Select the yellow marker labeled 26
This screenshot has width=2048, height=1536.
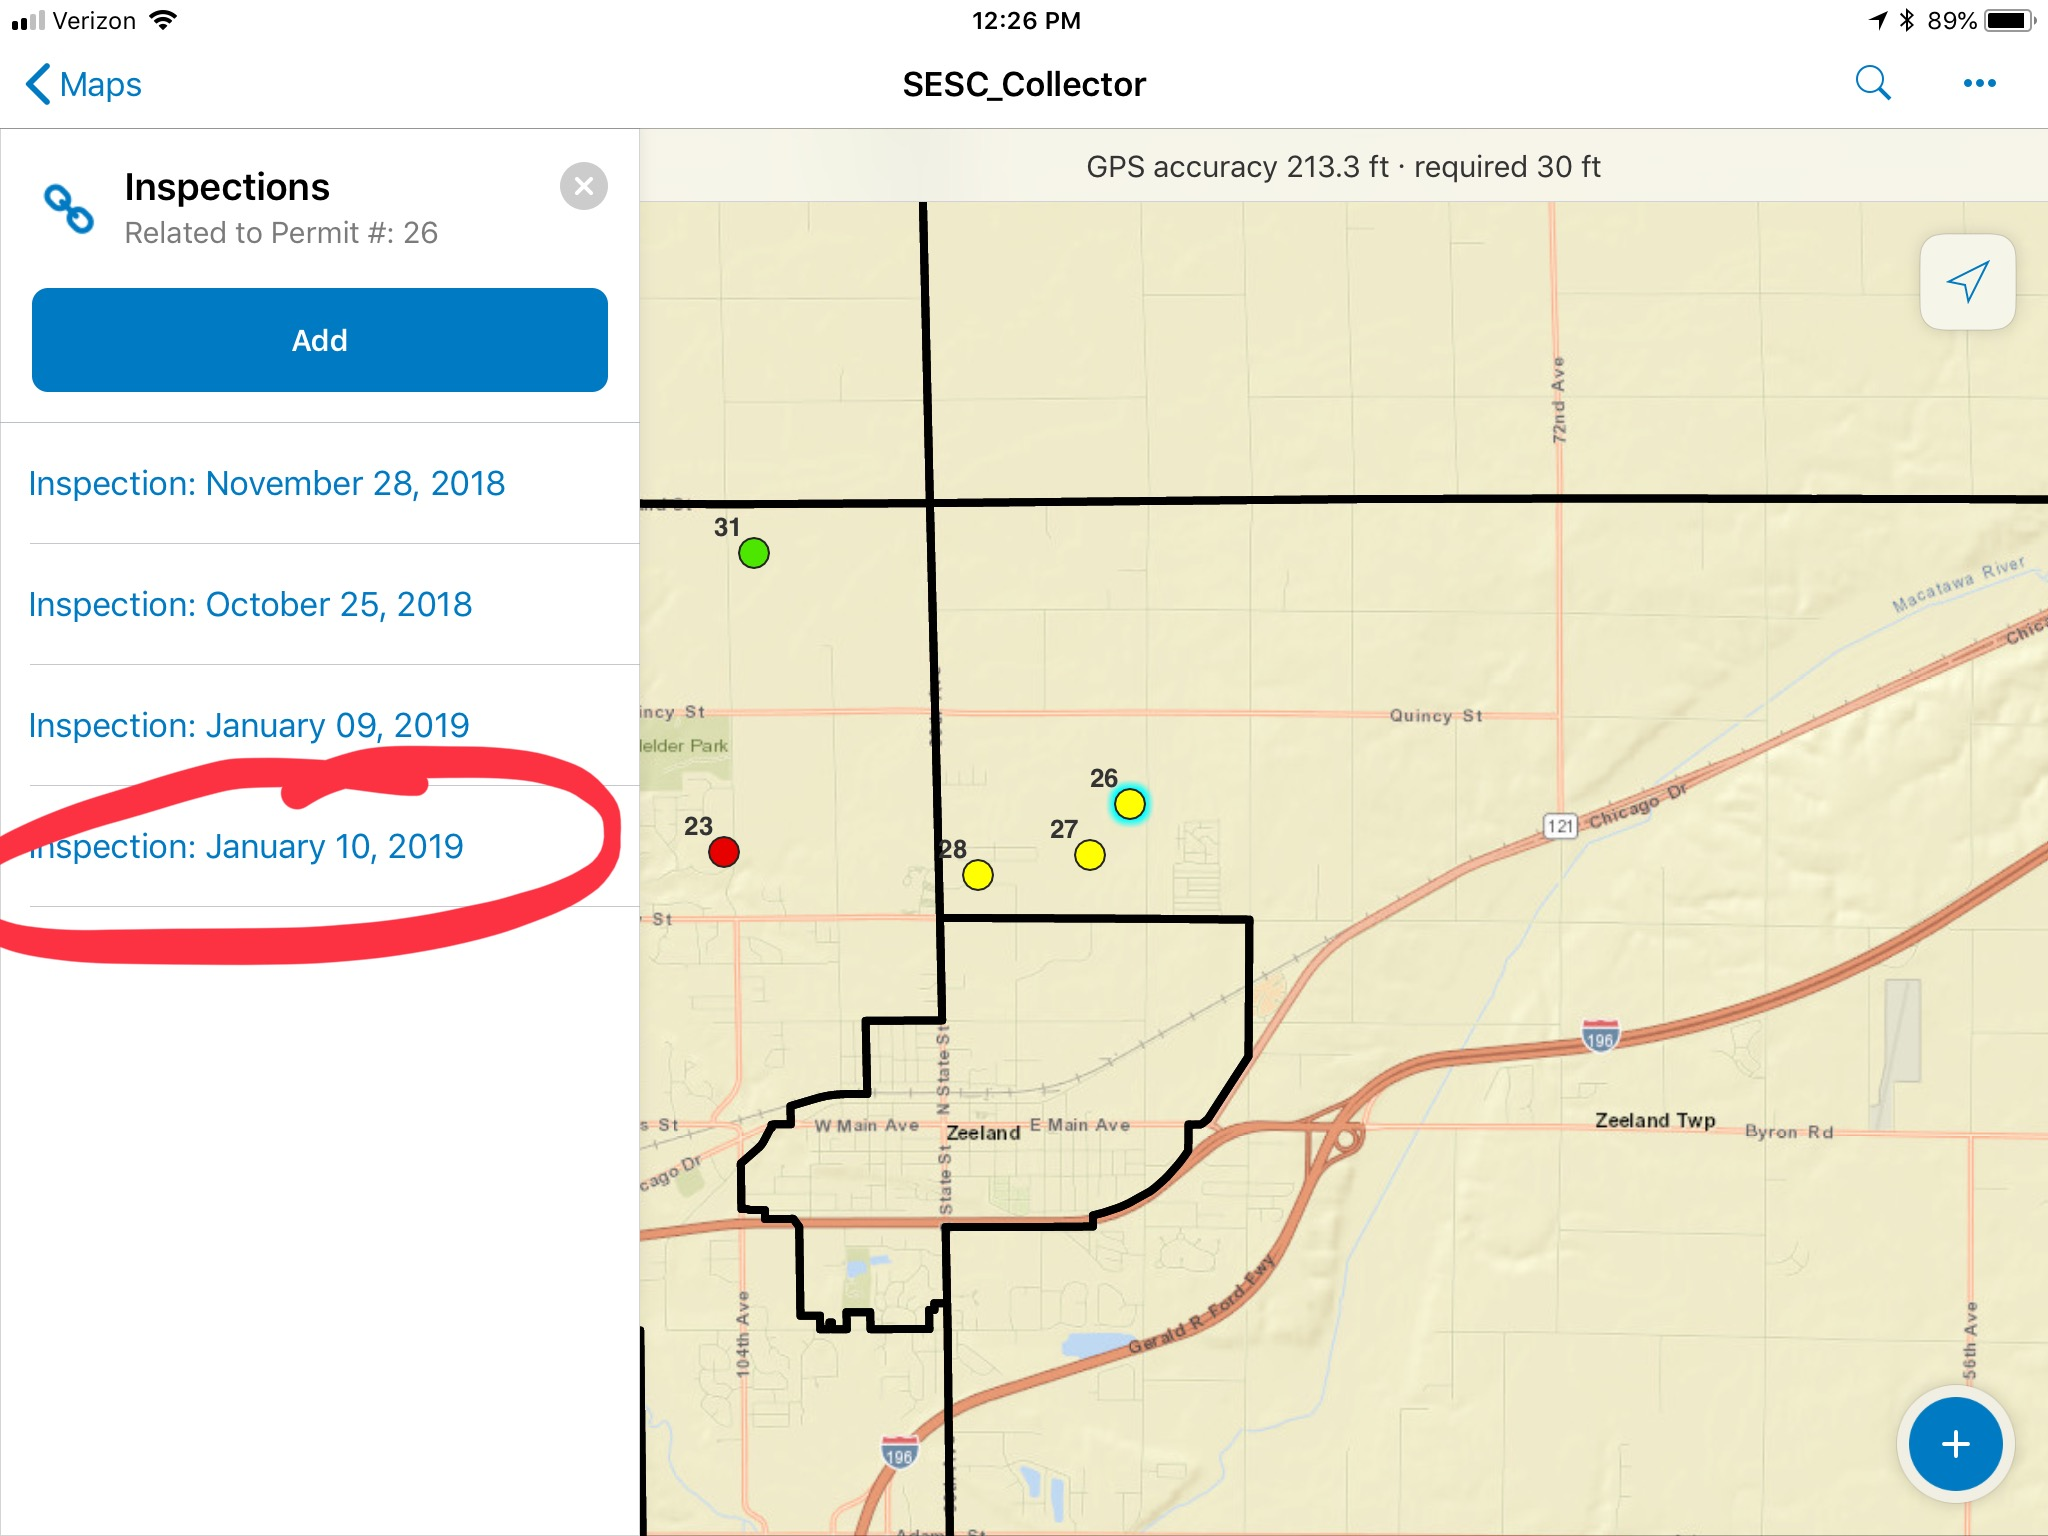(x=1130, y=804)
